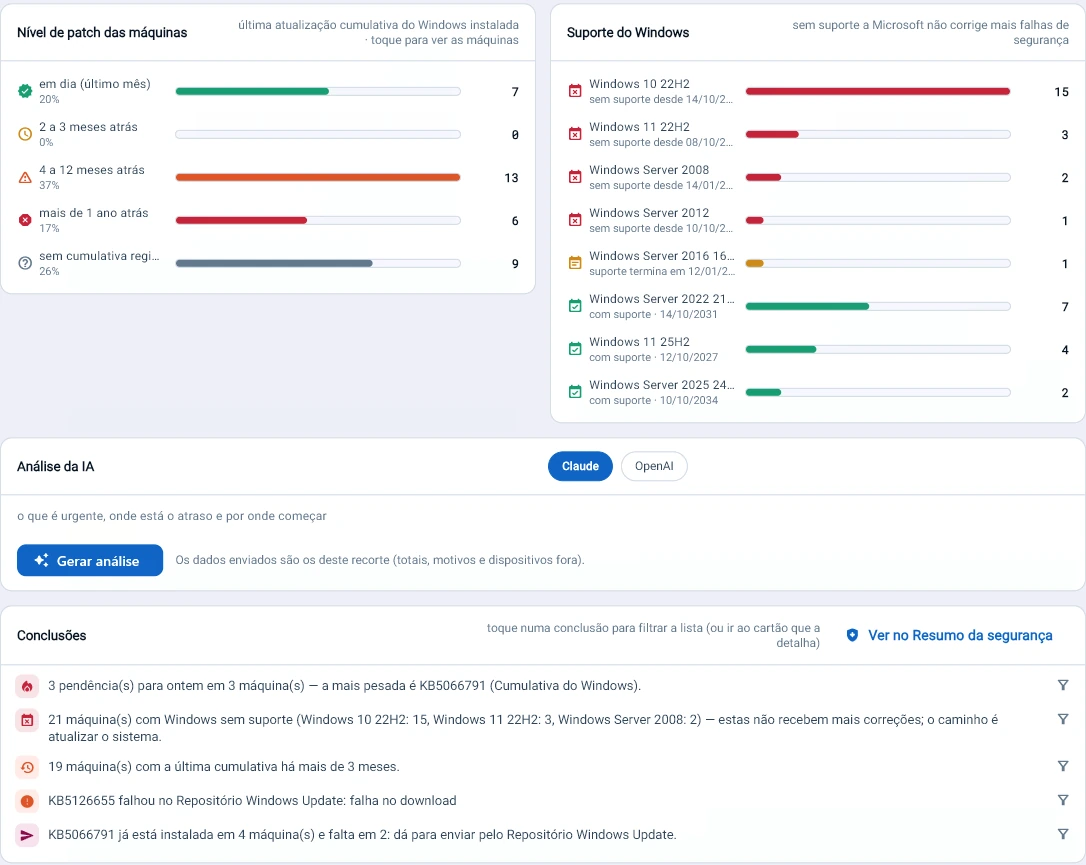1086x865 pixels.
Task: Click the send arrow icon on the KB5066791 conclusion
Action: pyautogui.click(x=27, y=835)
